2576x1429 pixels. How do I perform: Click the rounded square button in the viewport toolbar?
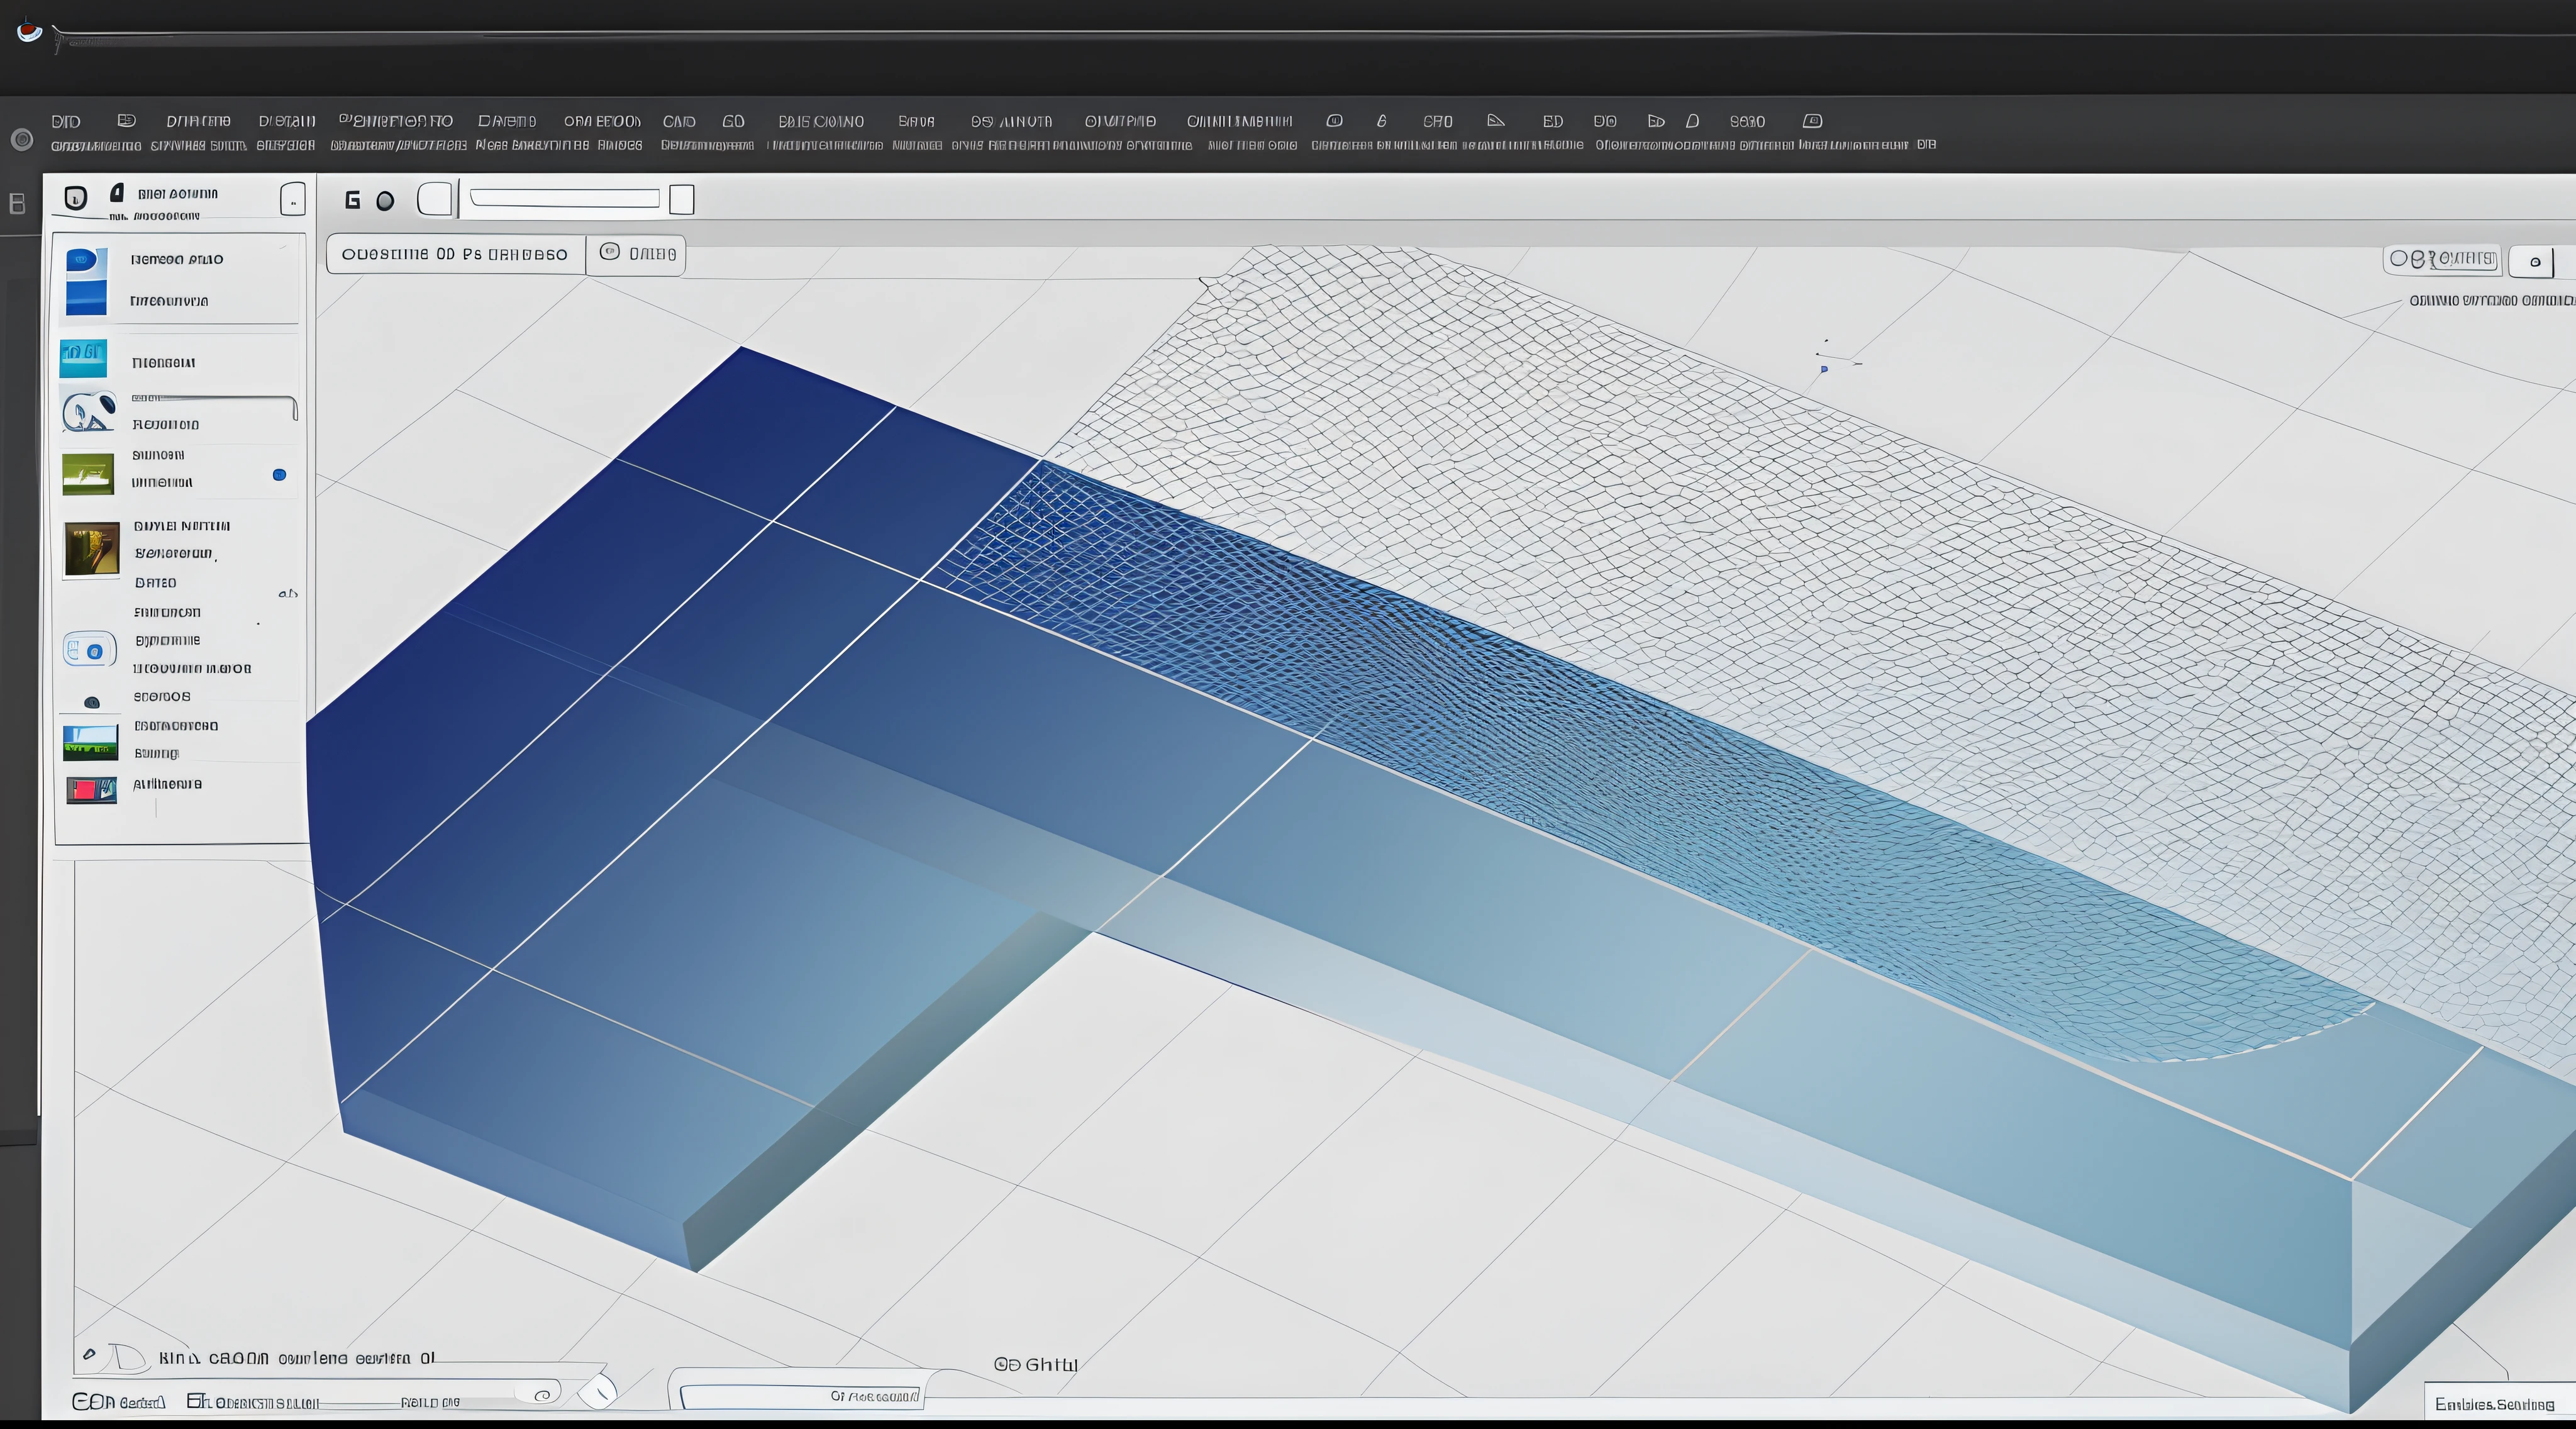pos(435,199)
